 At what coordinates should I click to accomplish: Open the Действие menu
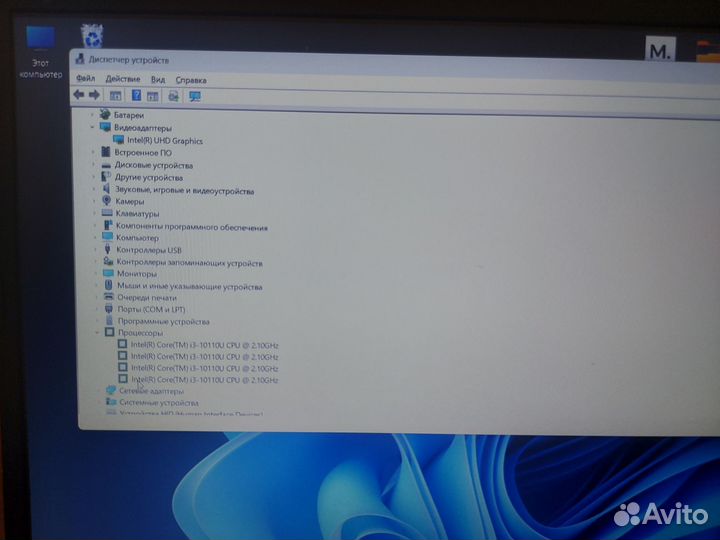coord(123,79)
